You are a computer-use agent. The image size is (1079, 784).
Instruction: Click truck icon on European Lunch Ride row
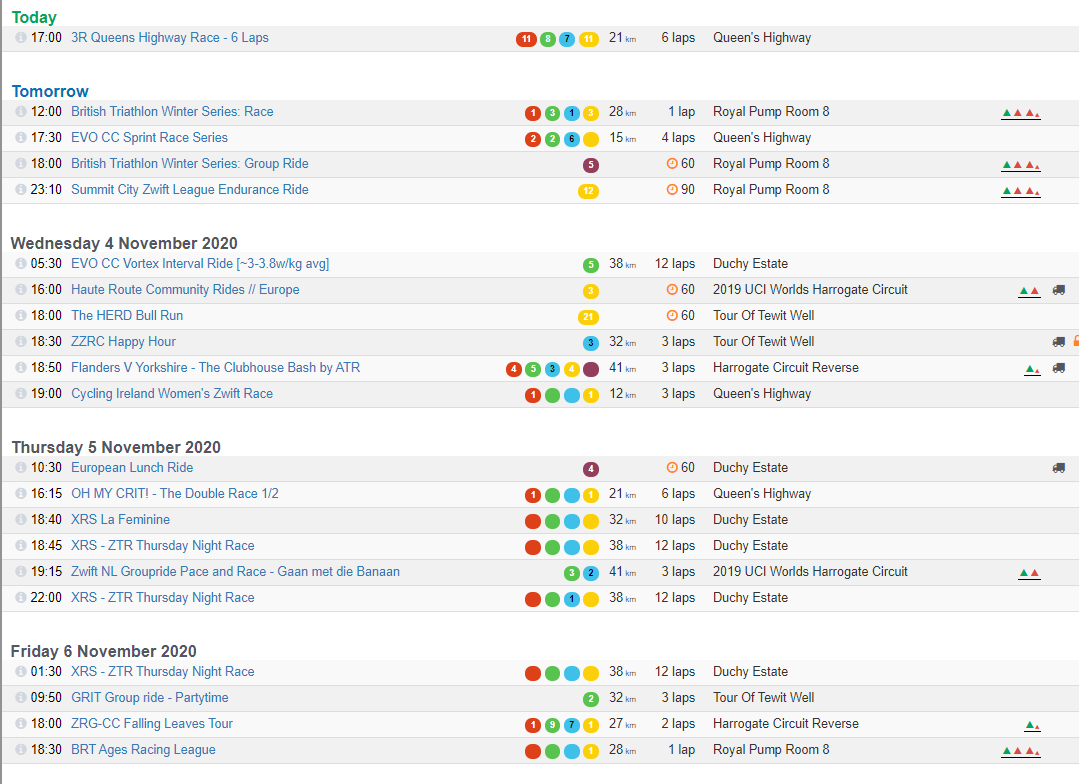coord(1059,467)
